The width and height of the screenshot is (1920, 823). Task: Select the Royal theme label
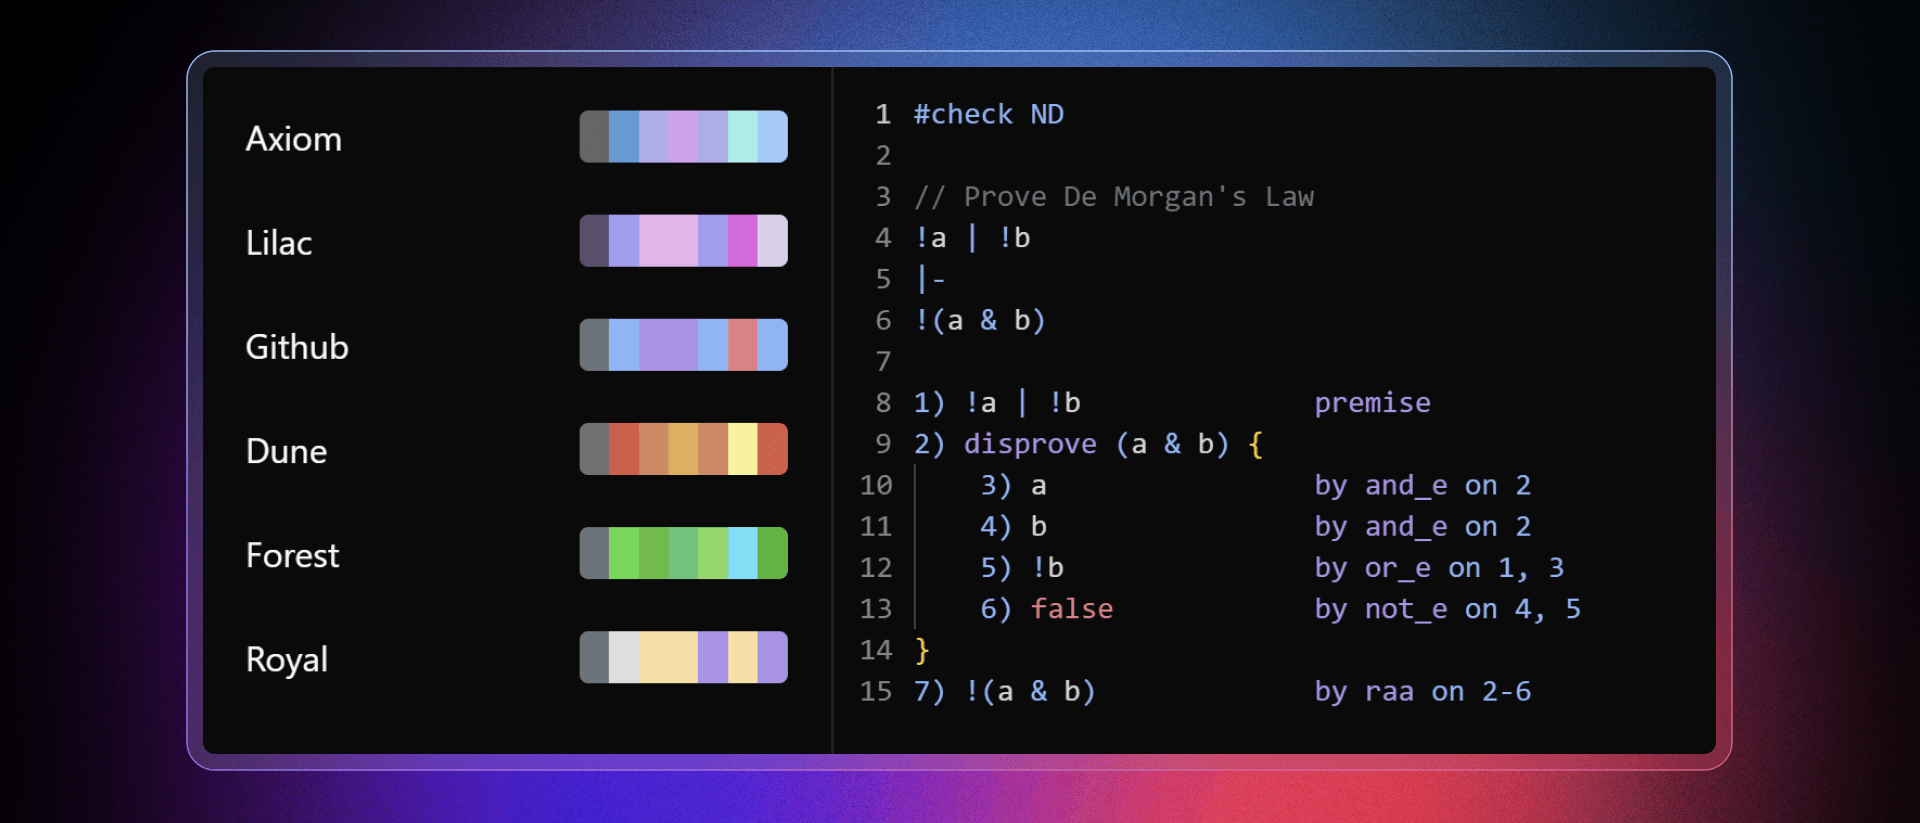tap(287, 659)
